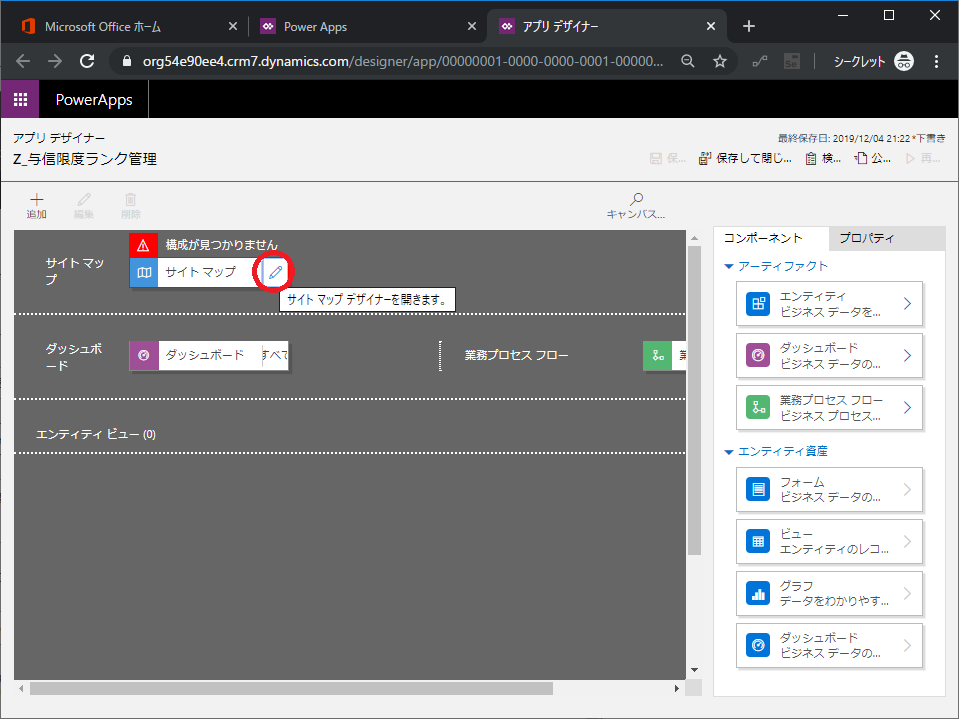Click the Edit (編集) pencil toolbar icon
959x719 pixels.
click(84, 199)
